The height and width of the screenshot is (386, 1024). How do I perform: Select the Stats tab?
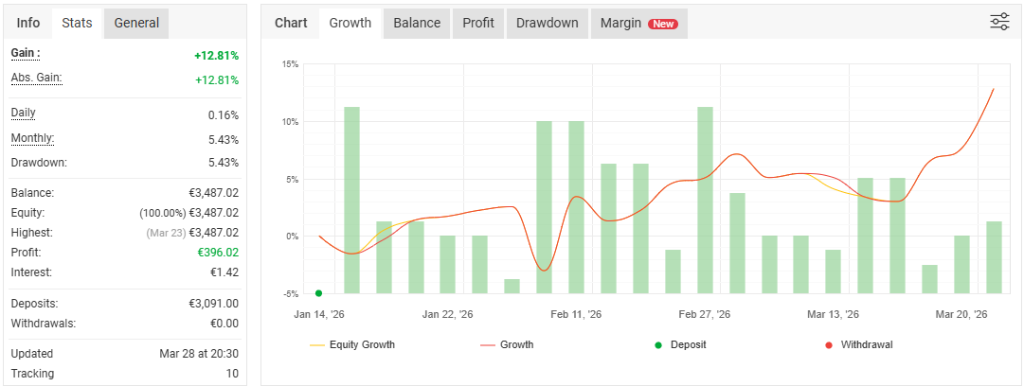pos(77,23)
